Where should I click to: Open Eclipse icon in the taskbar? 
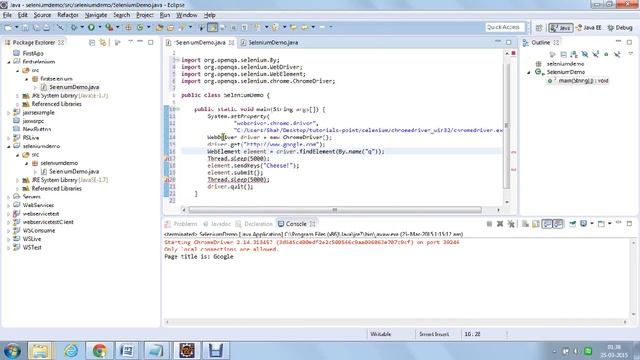point(187,351)
